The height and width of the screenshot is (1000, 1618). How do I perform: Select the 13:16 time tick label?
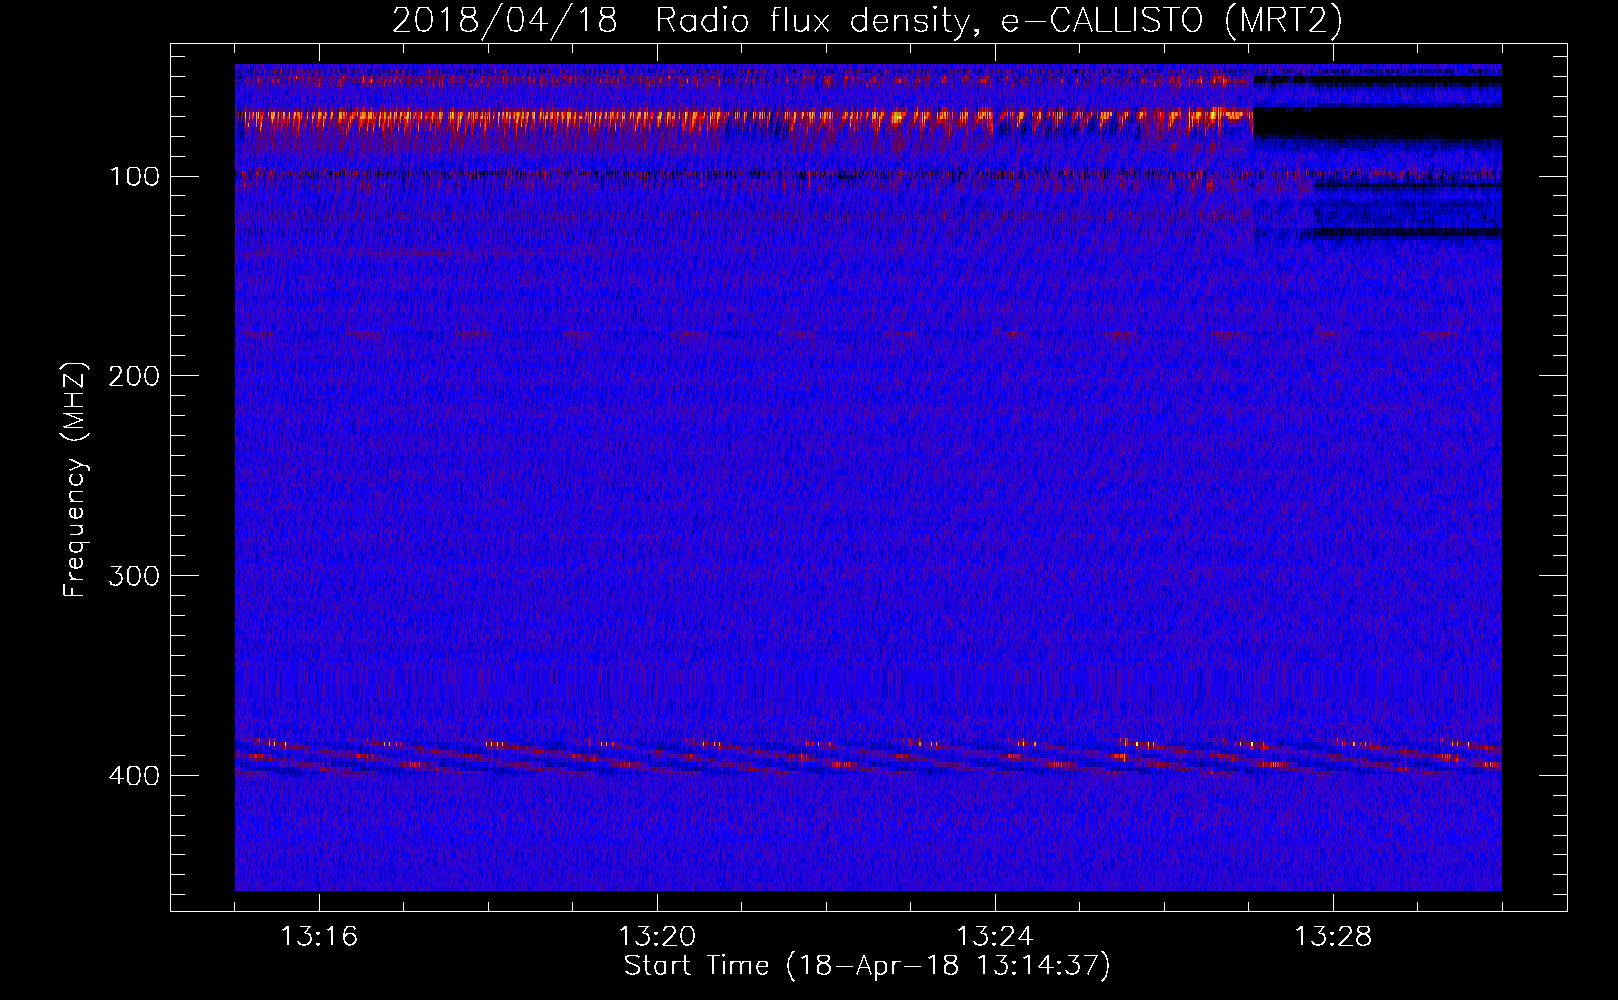[x=319, y=936]
